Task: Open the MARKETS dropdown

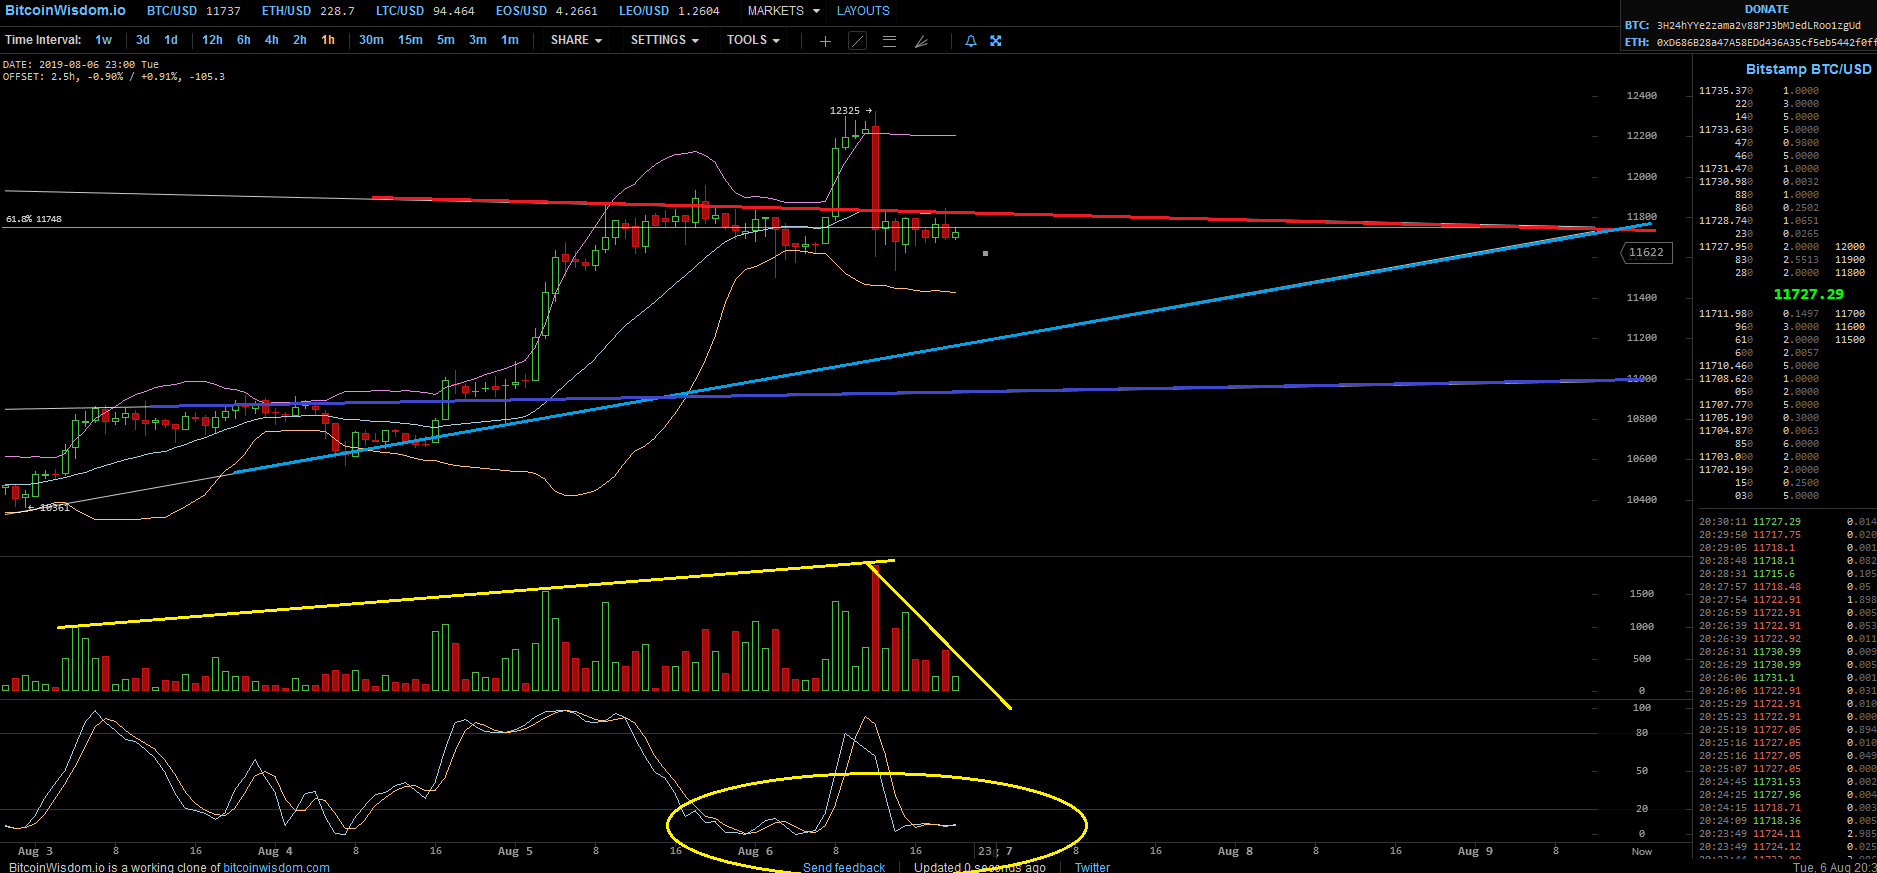Action: click(784, 11)
